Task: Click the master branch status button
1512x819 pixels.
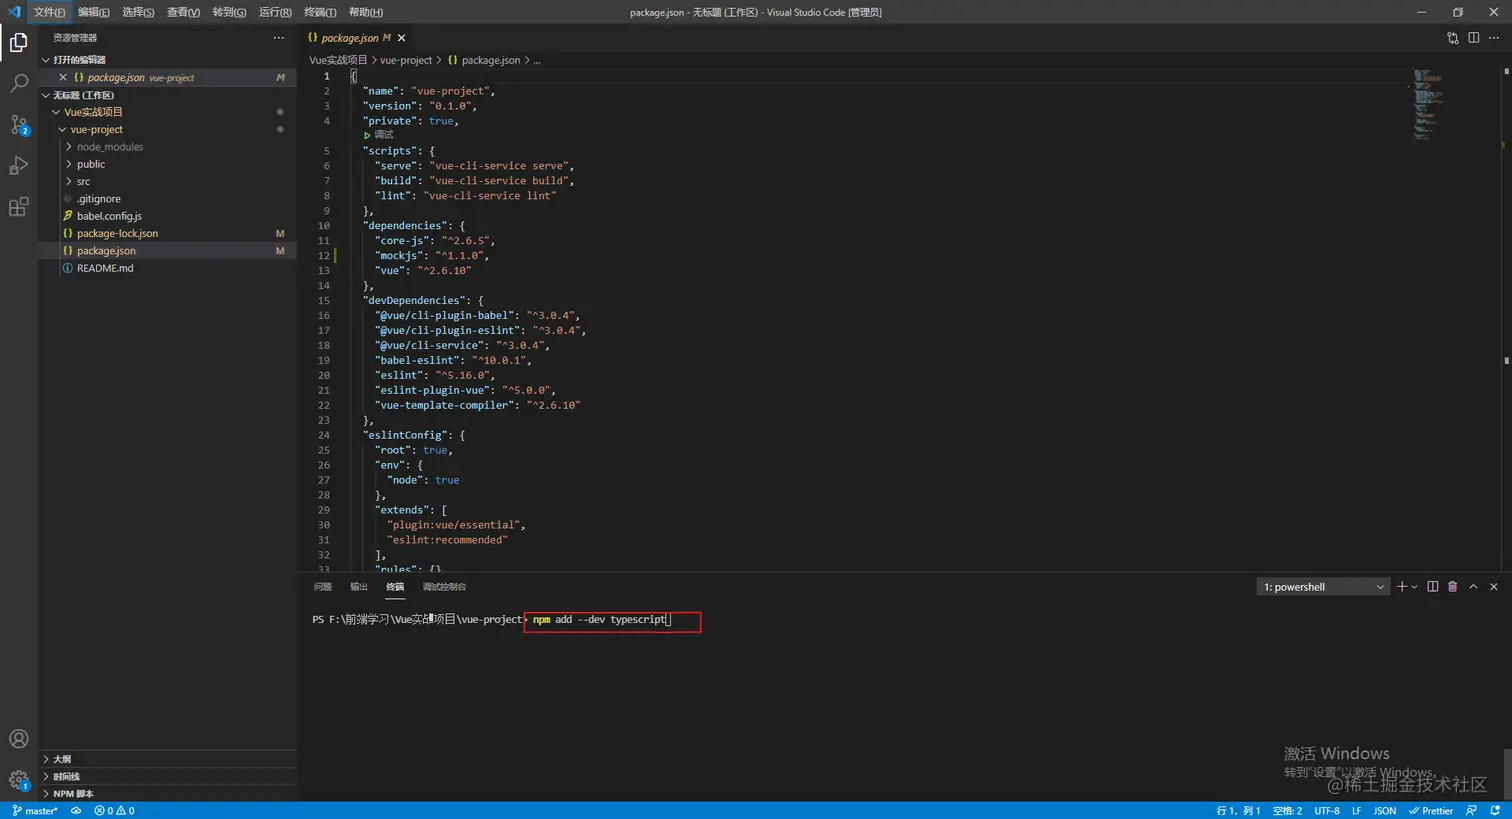Action: click(36, 811)
